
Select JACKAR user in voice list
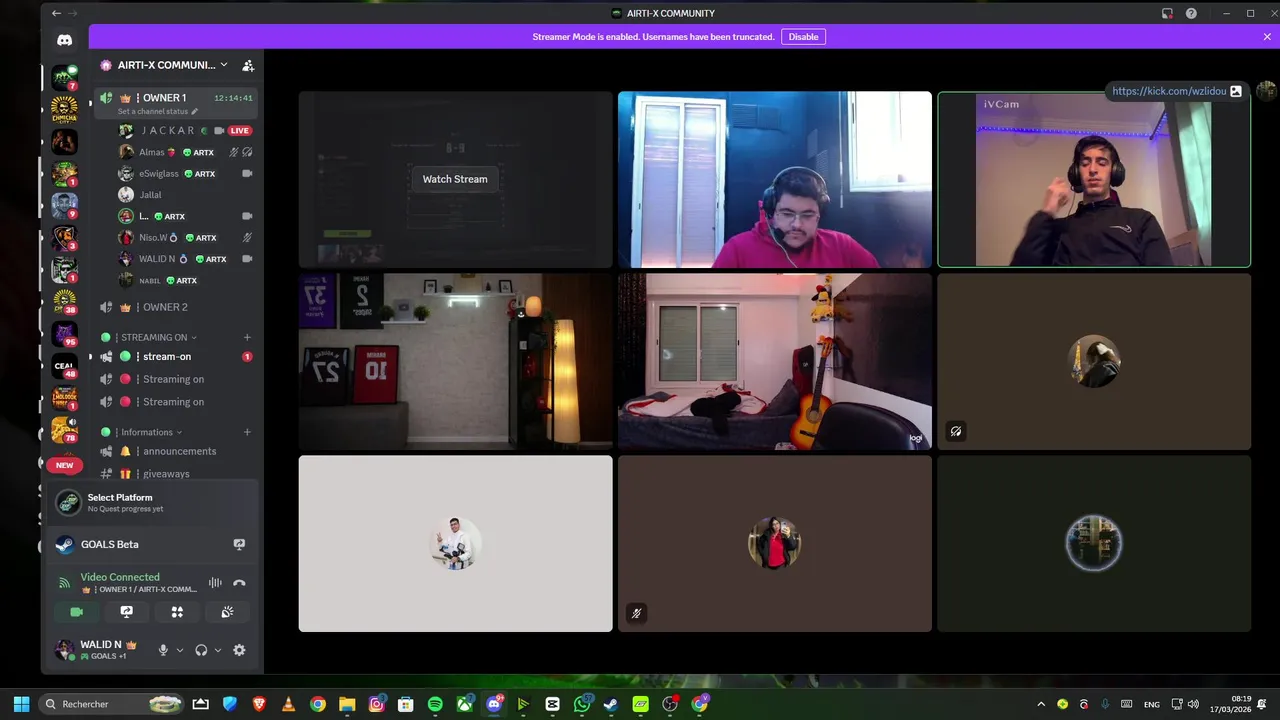pos(185,131)
